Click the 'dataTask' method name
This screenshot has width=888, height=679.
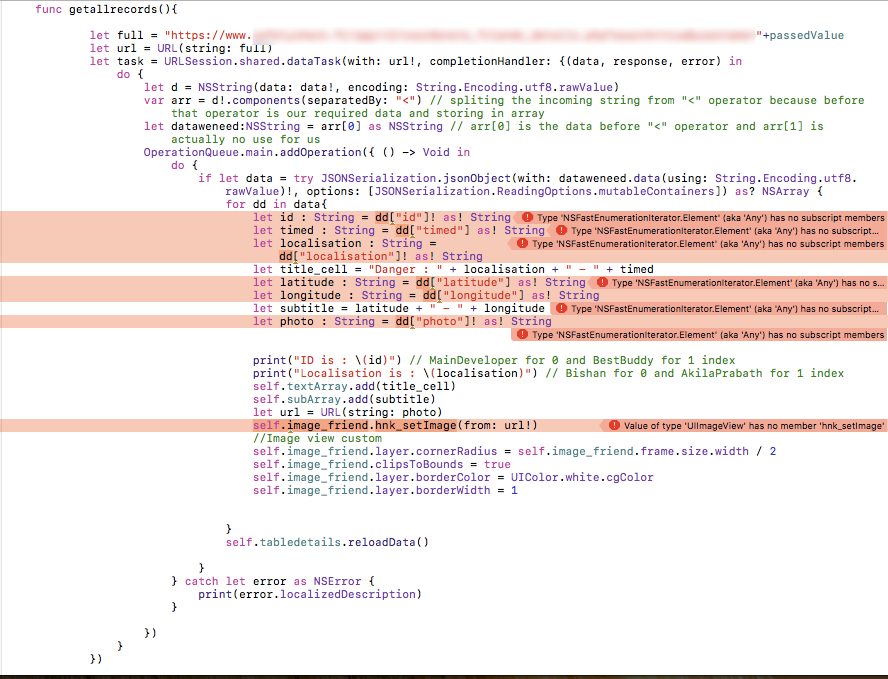point(314,61)
